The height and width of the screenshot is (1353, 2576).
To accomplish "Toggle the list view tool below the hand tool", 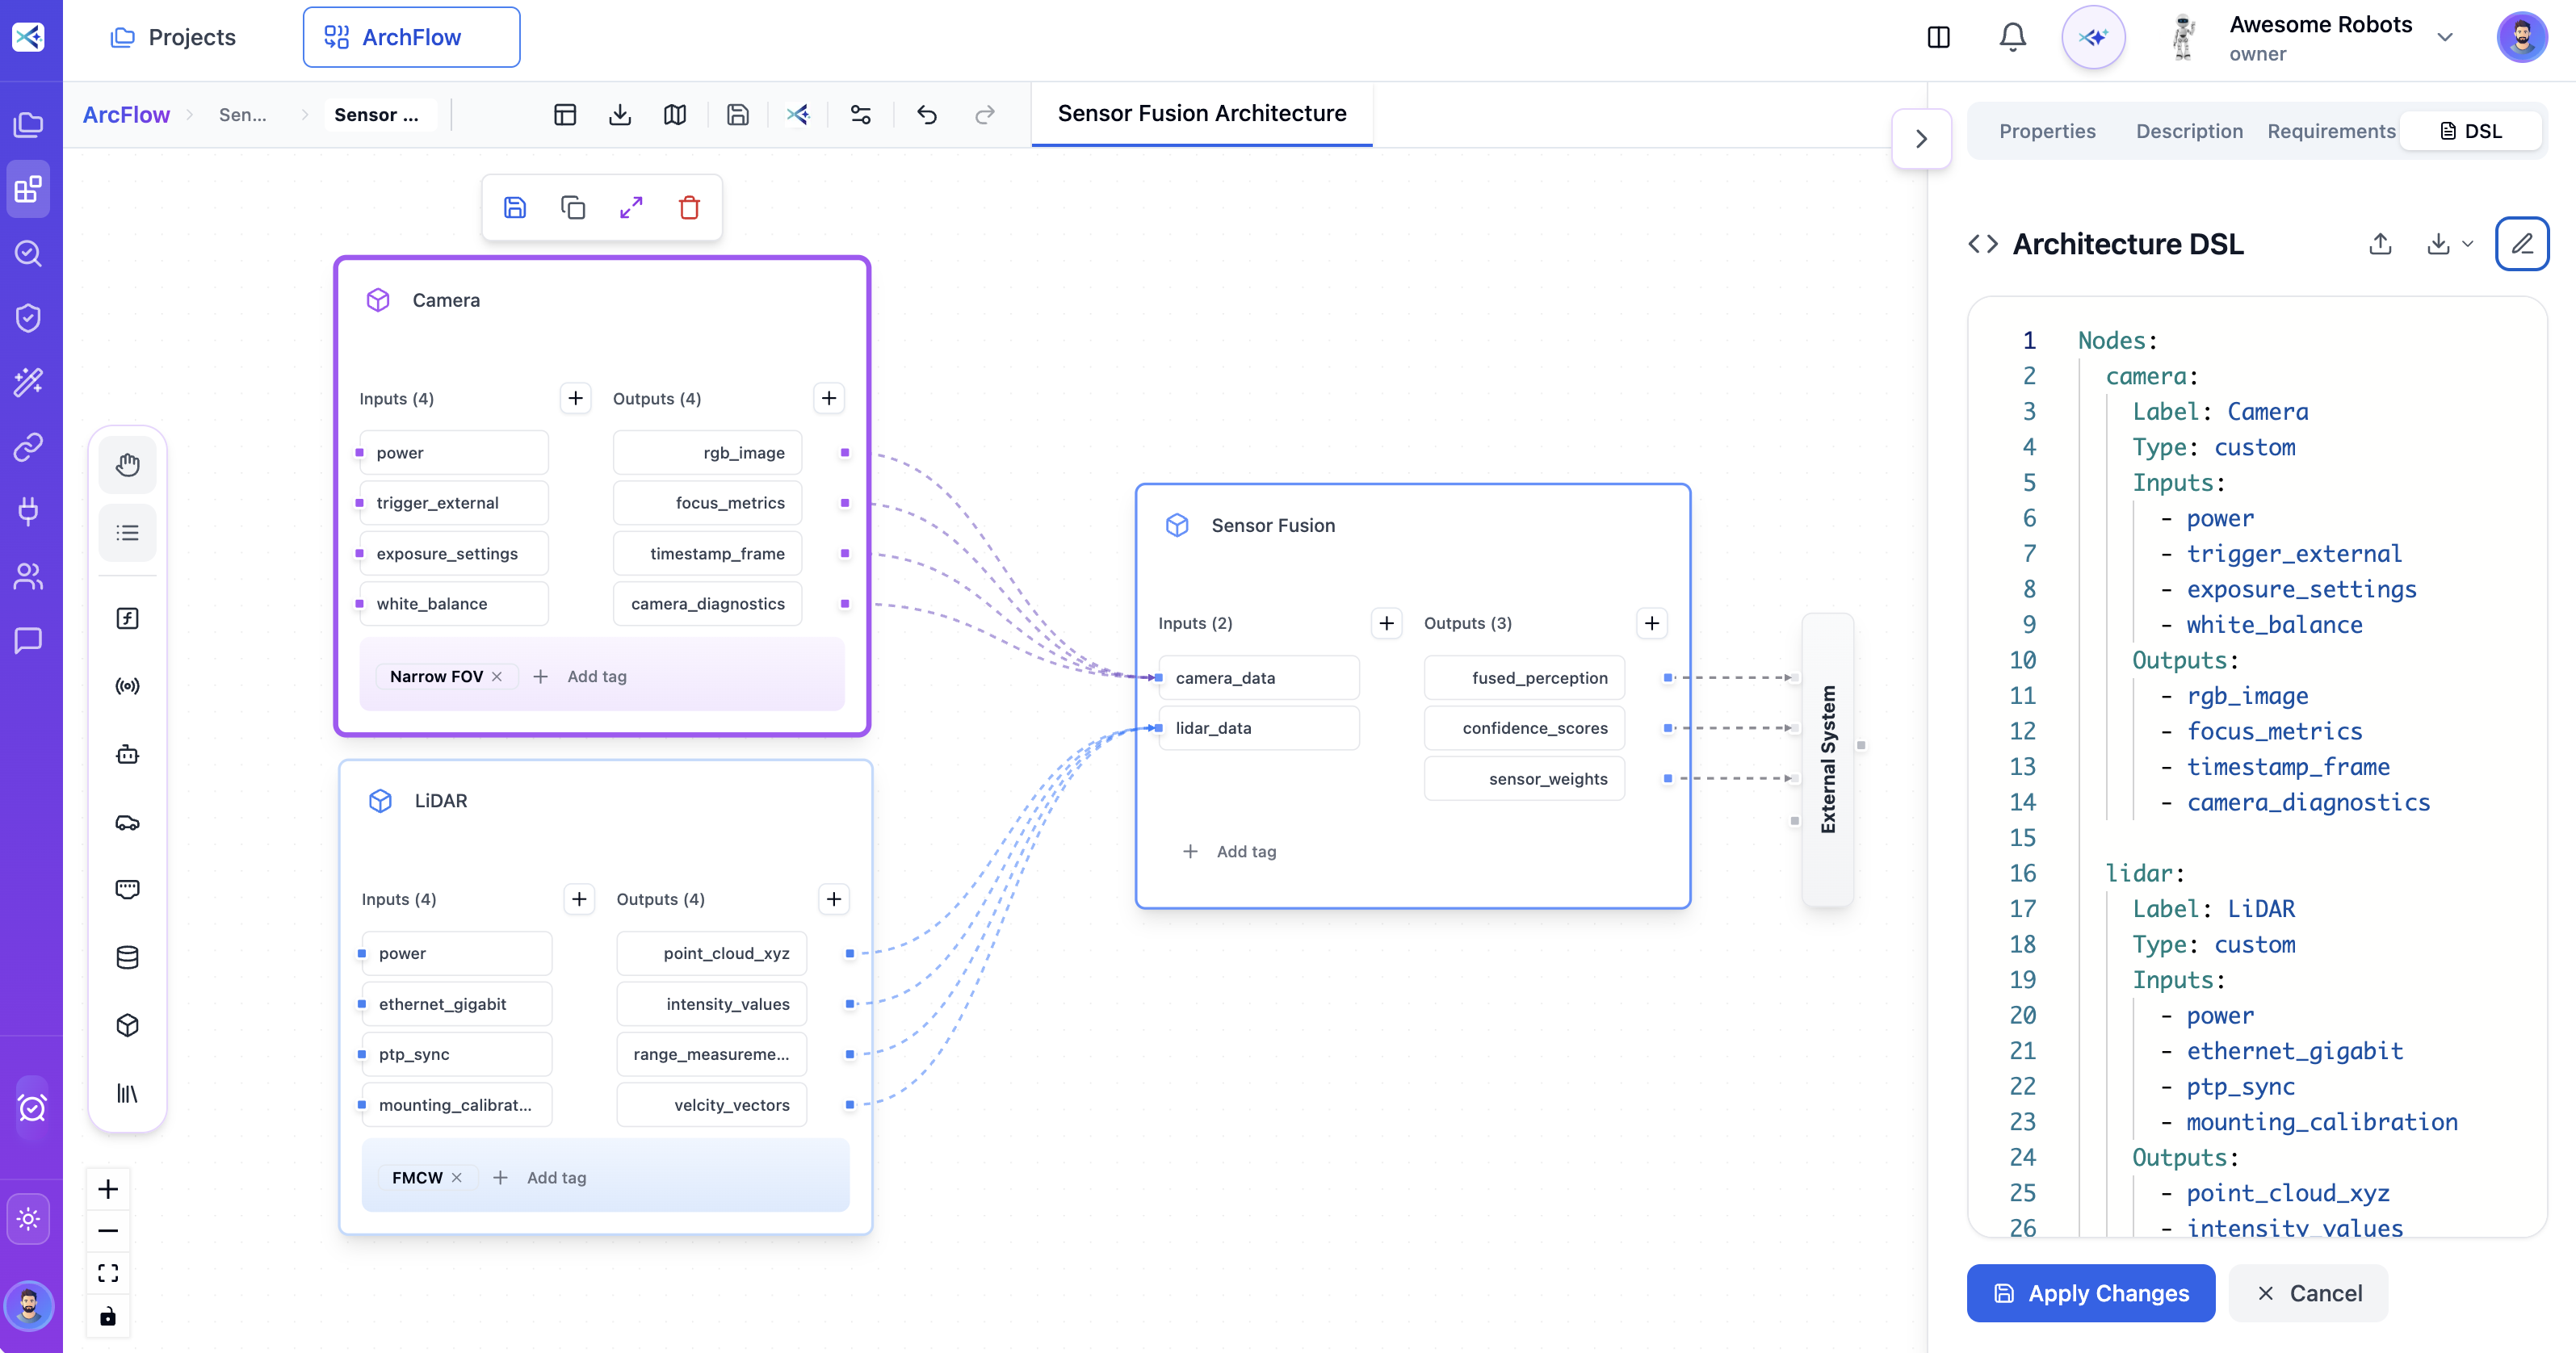I will coord(128,532).
